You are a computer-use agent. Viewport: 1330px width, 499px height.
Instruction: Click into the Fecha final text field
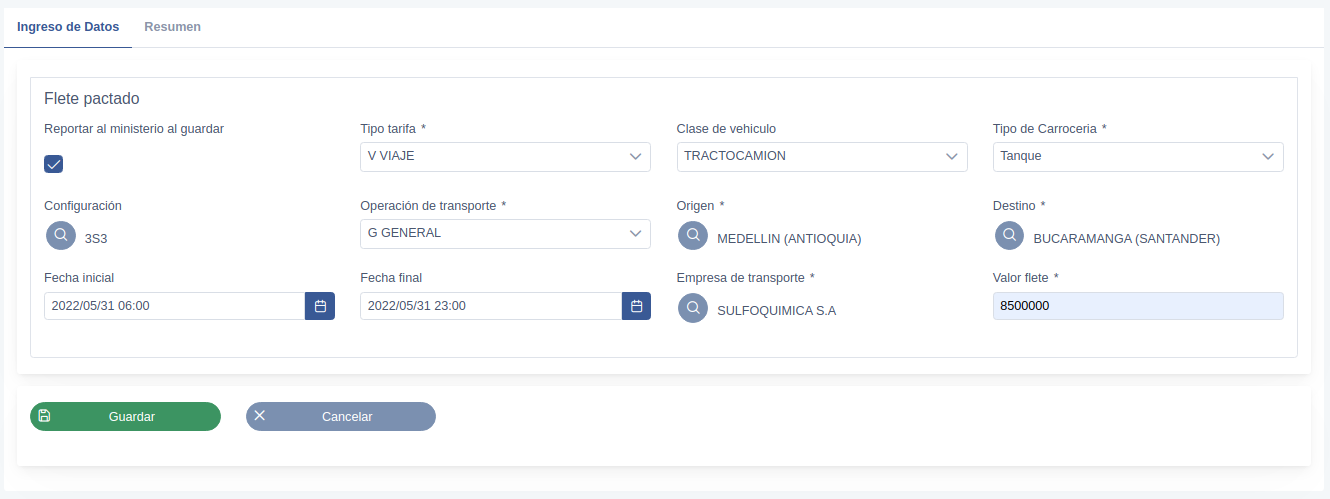pyautogui.click(x=490, y=306)
